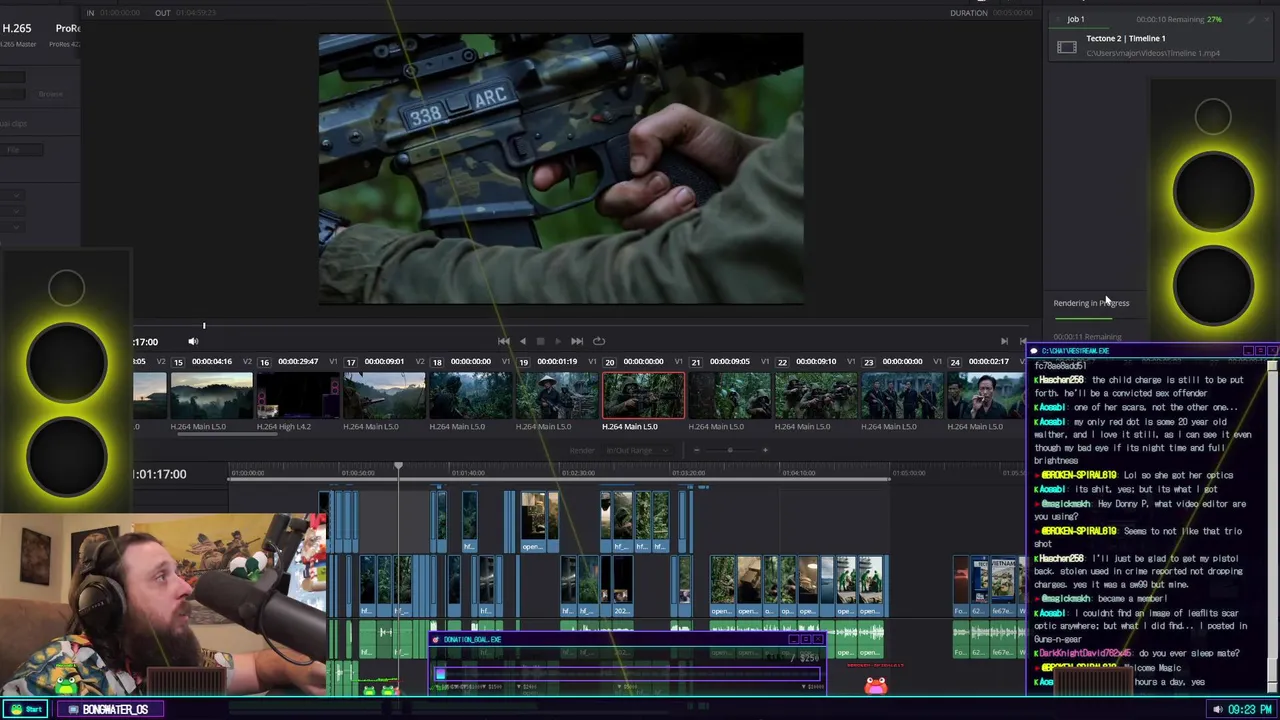Jump to first frame in viewer transport
1280x720 pixels.
(x=503, y=341)
